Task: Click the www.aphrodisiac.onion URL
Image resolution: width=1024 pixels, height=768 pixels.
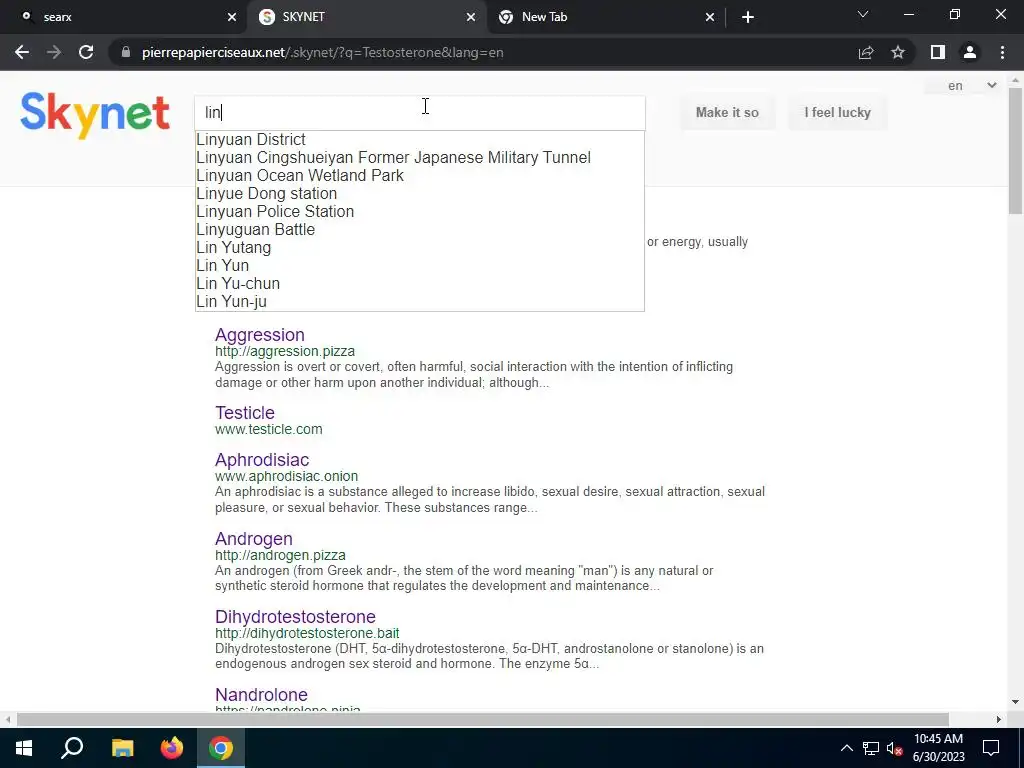Action: [286, 476]
